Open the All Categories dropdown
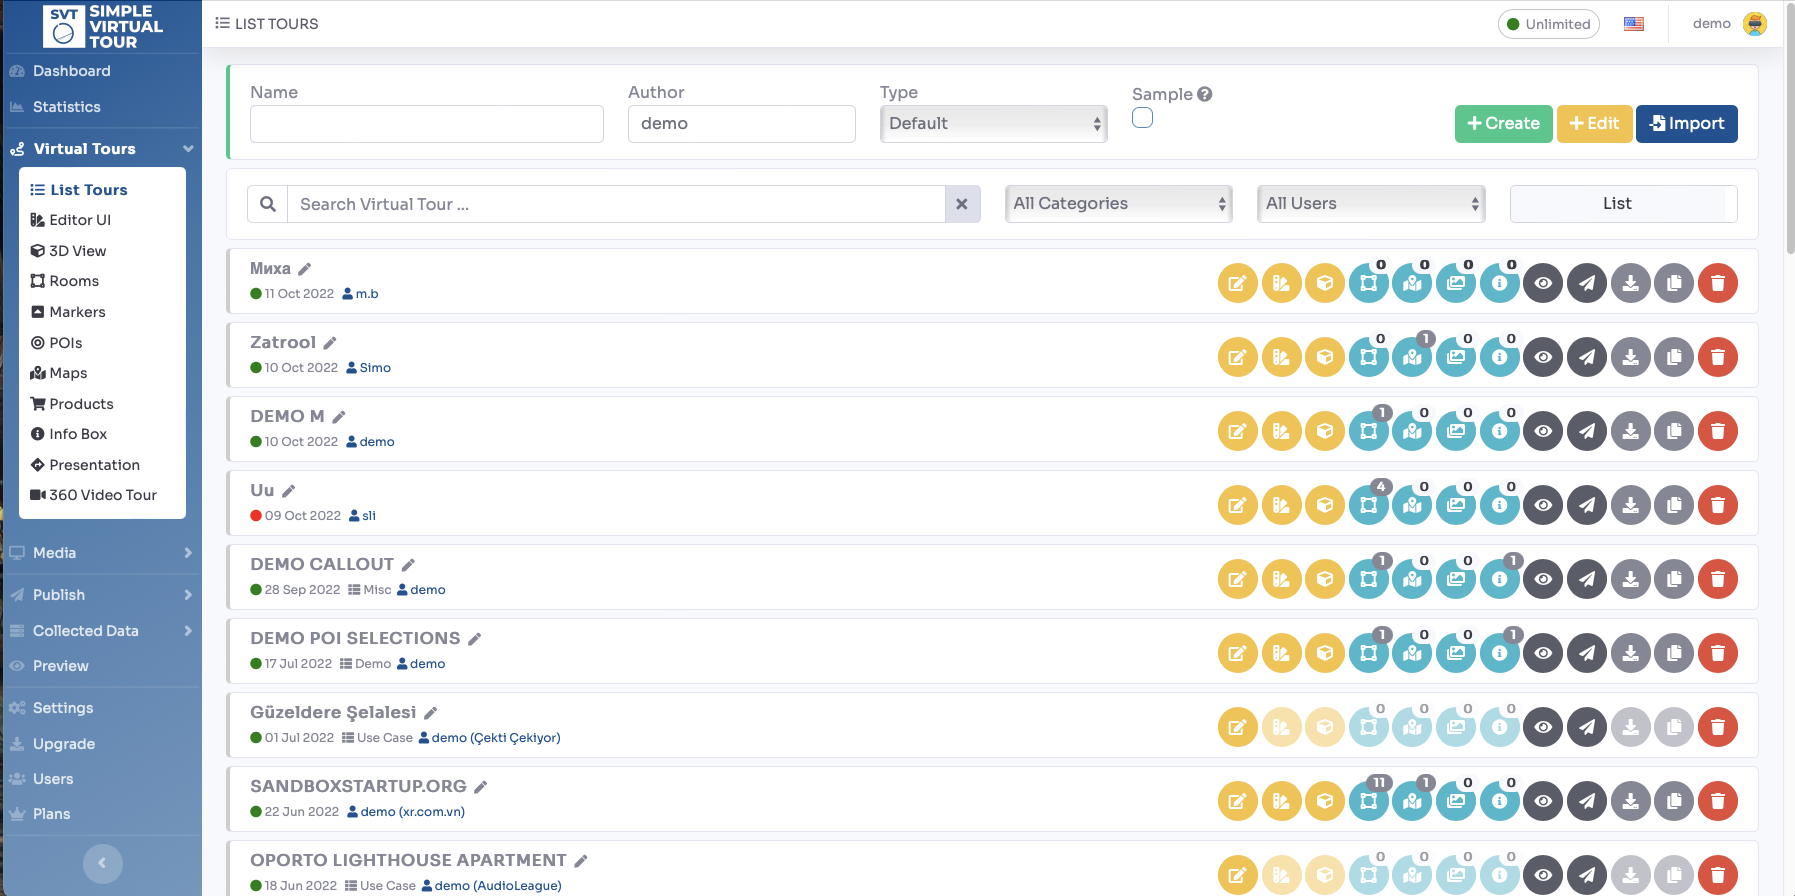1795x896 pixels. (1118, 204)
